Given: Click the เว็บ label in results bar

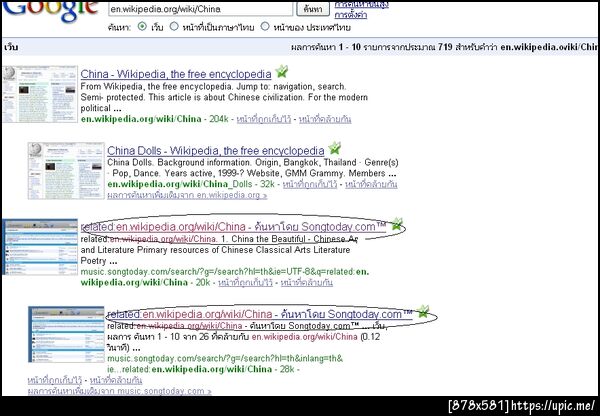Looking at the screenshot, I should 11,47.
